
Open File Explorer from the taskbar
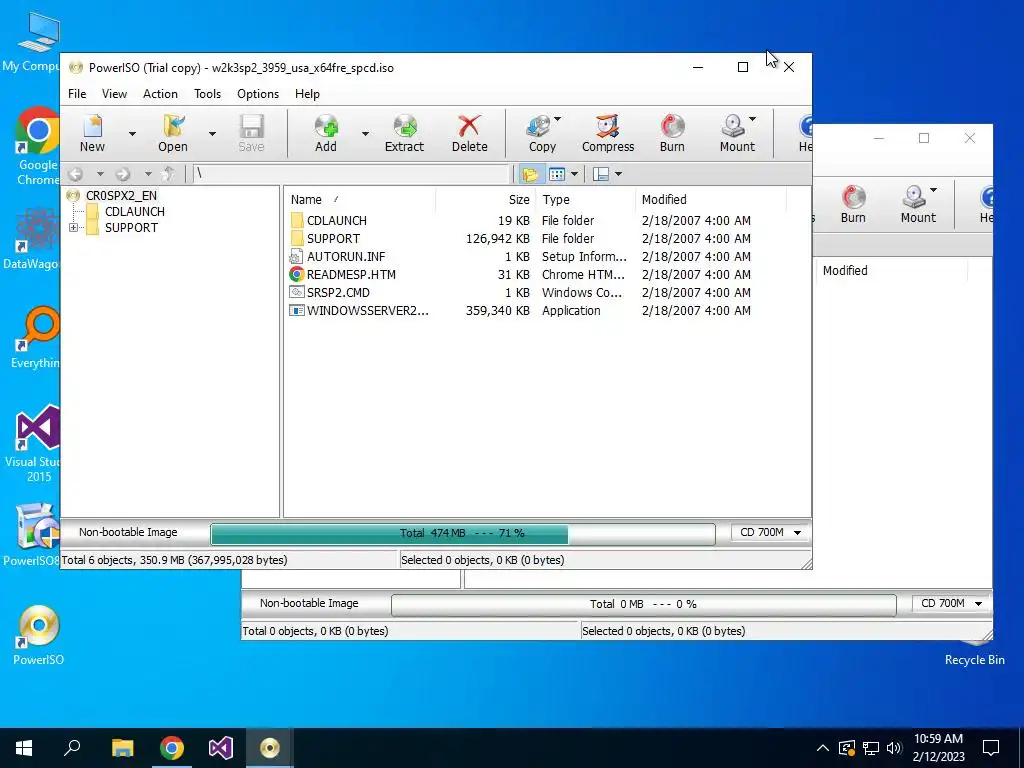[x=122, y=748]
